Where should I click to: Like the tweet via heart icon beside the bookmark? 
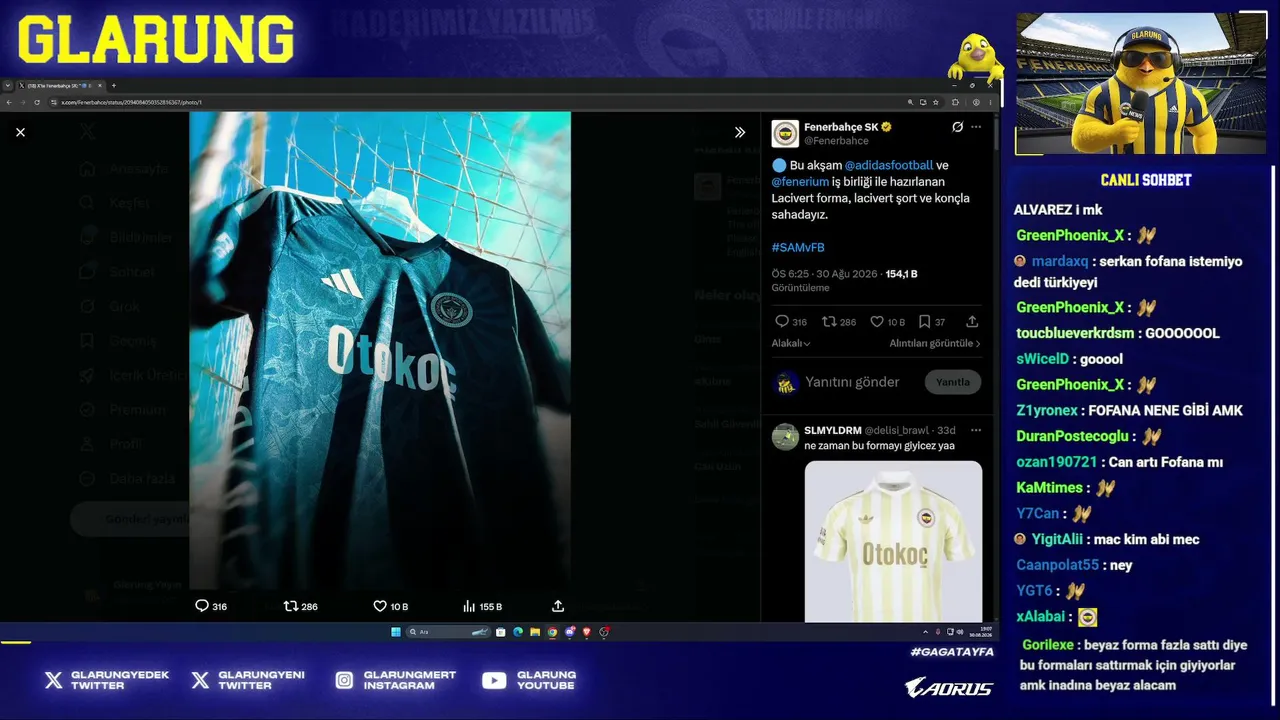coord(876,322)
